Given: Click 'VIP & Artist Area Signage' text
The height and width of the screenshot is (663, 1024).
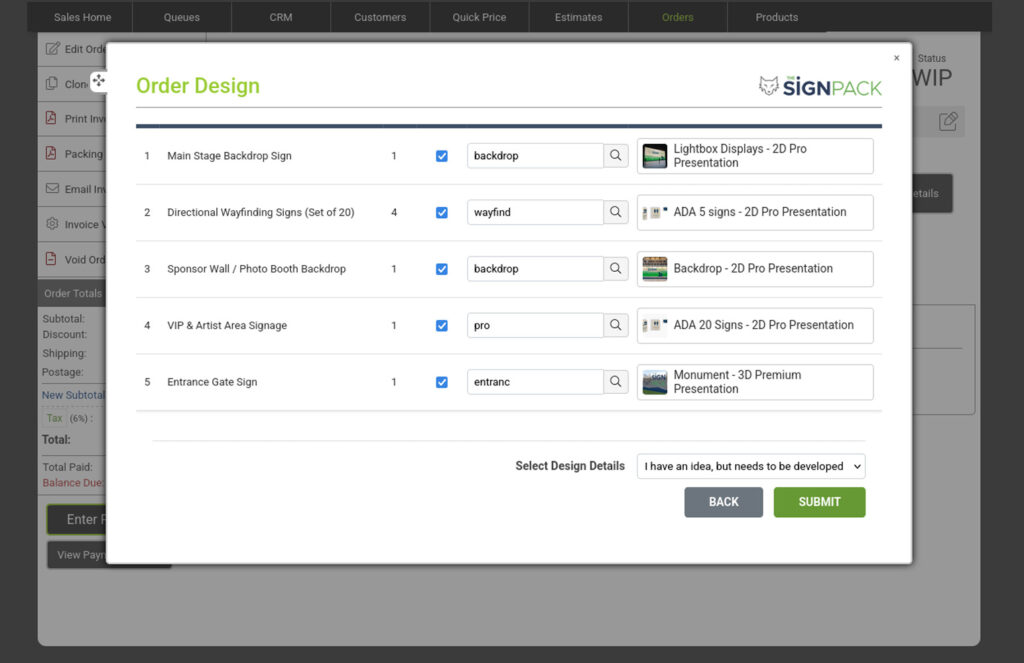Looking at the screenshot, I should tap(227, 325).
